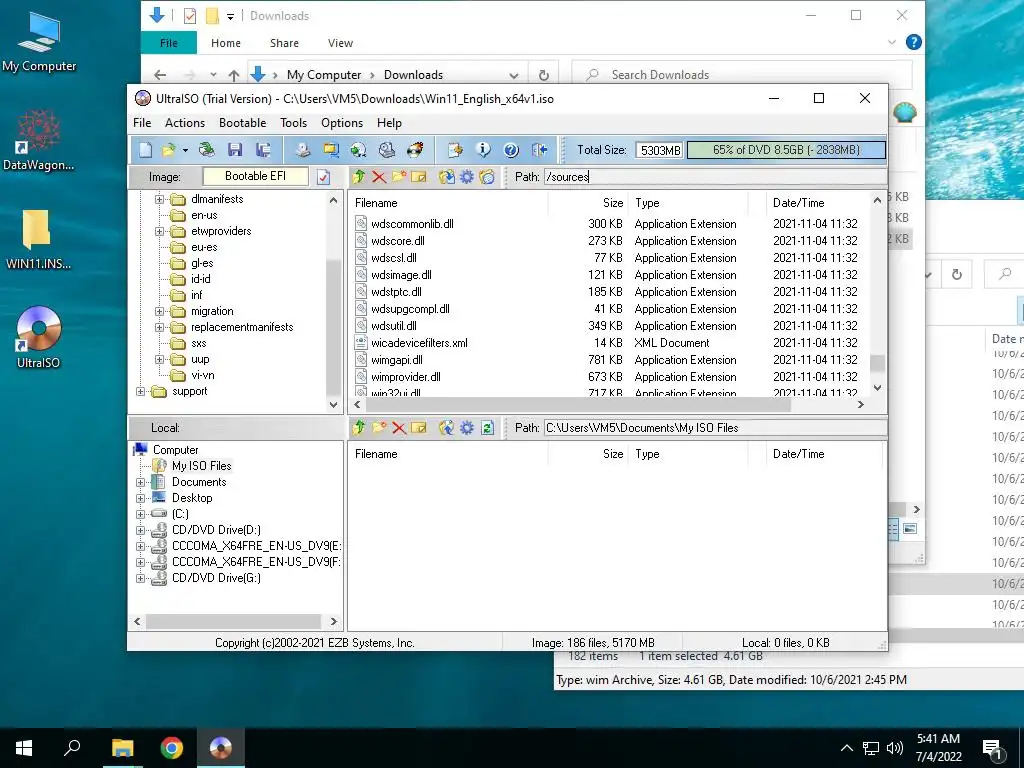The image size is (1024, 768).
Task: Click the New image toolbar icon
Action: coord(145,150)
